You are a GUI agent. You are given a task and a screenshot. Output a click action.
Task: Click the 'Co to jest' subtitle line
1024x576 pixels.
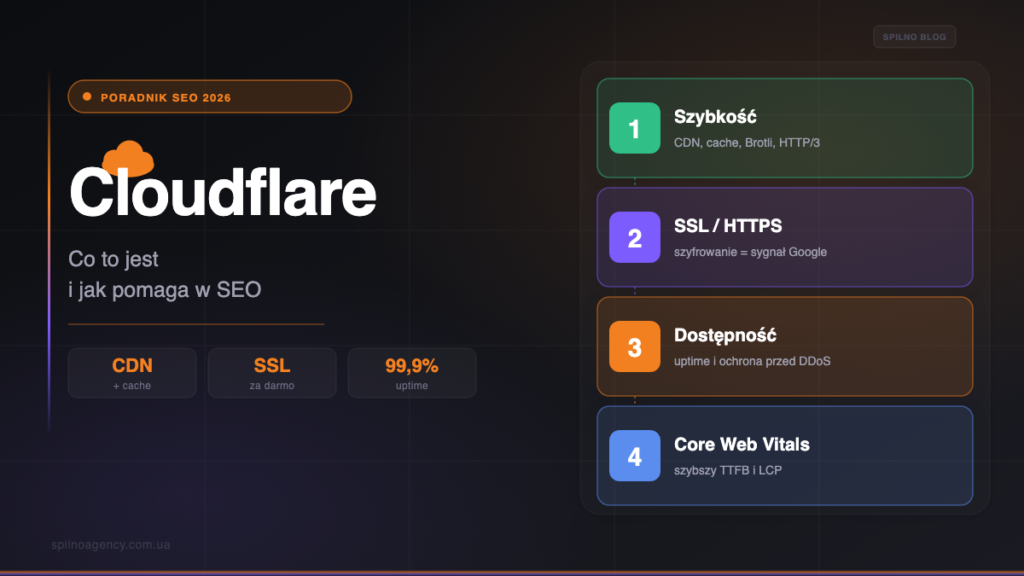tap(113, 259)
